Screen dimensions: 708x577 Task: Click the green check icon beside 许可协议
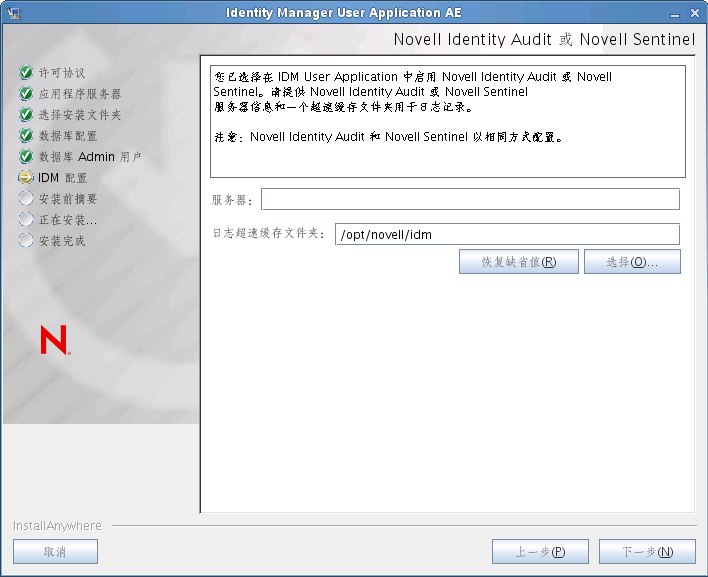tap(26, 72)
